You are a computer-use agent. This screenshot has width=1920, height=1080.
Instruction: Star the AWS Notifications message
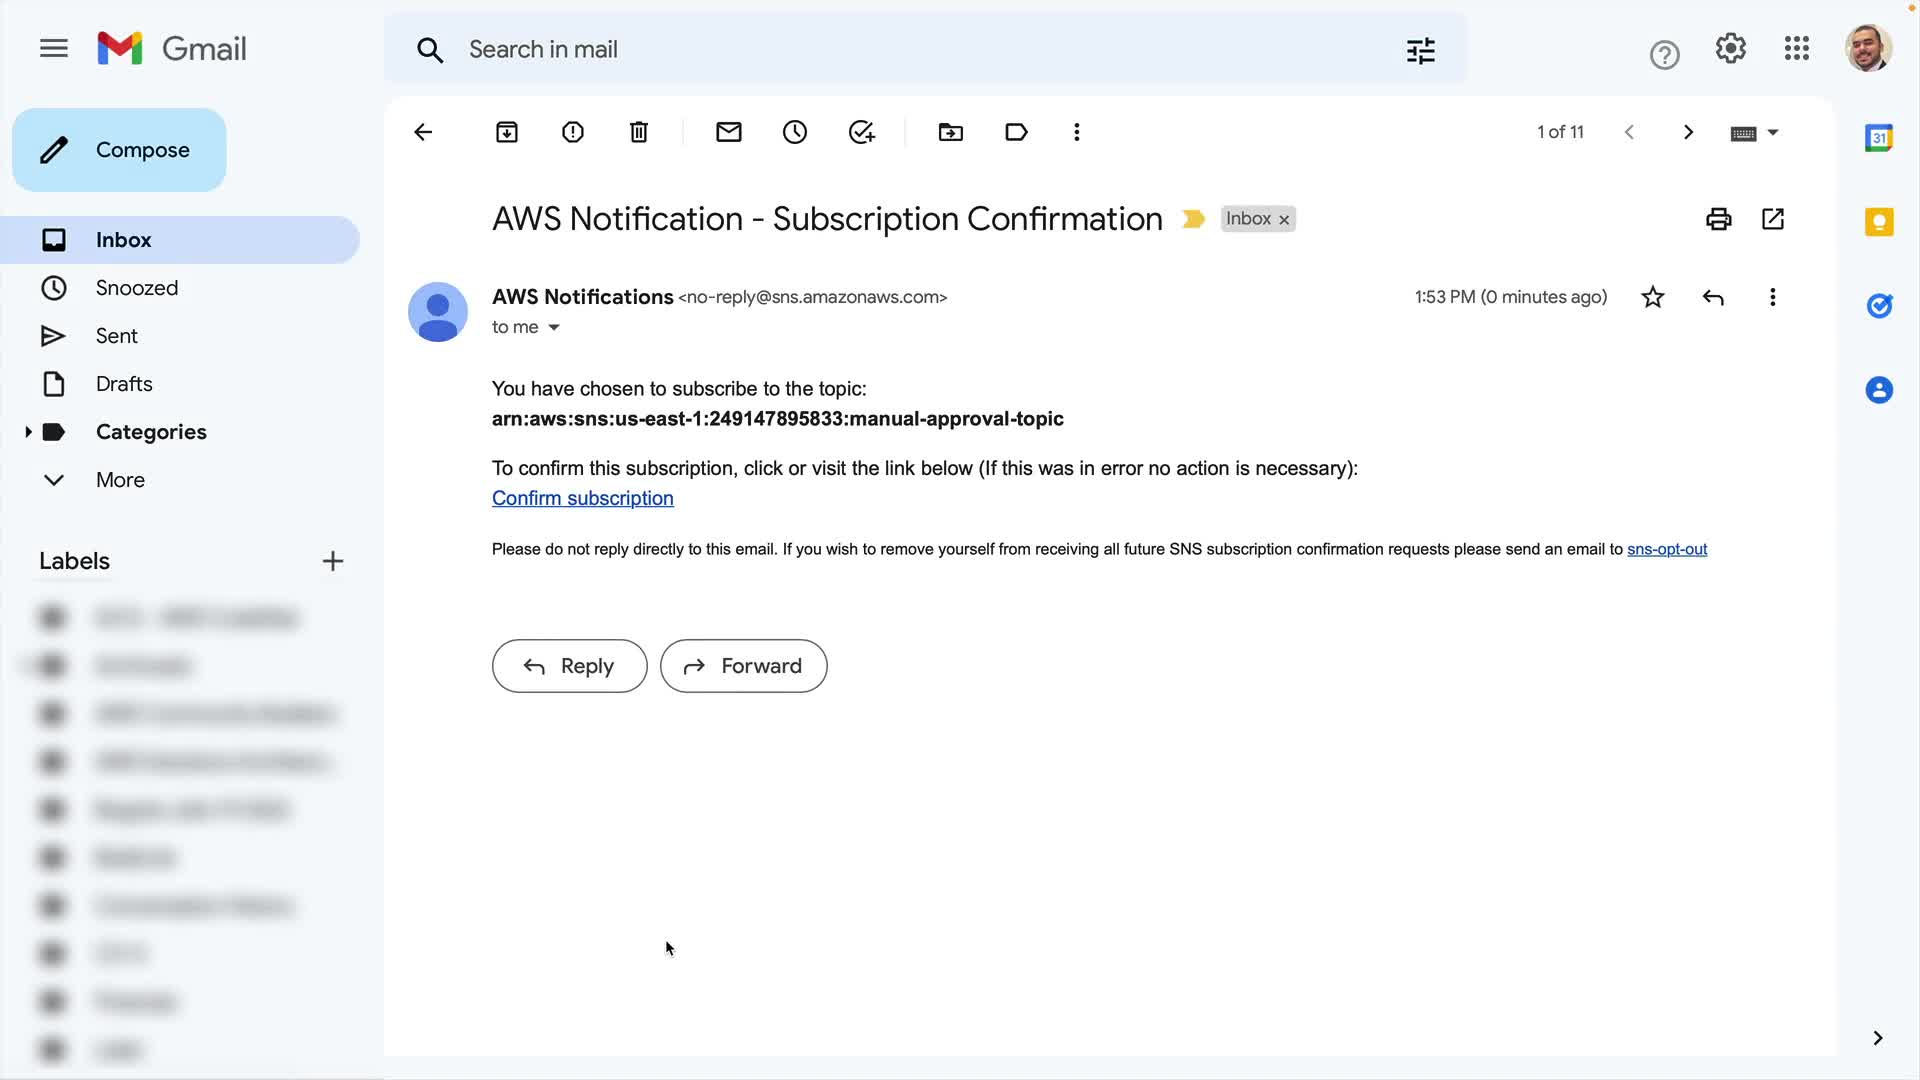(1653, 297)
